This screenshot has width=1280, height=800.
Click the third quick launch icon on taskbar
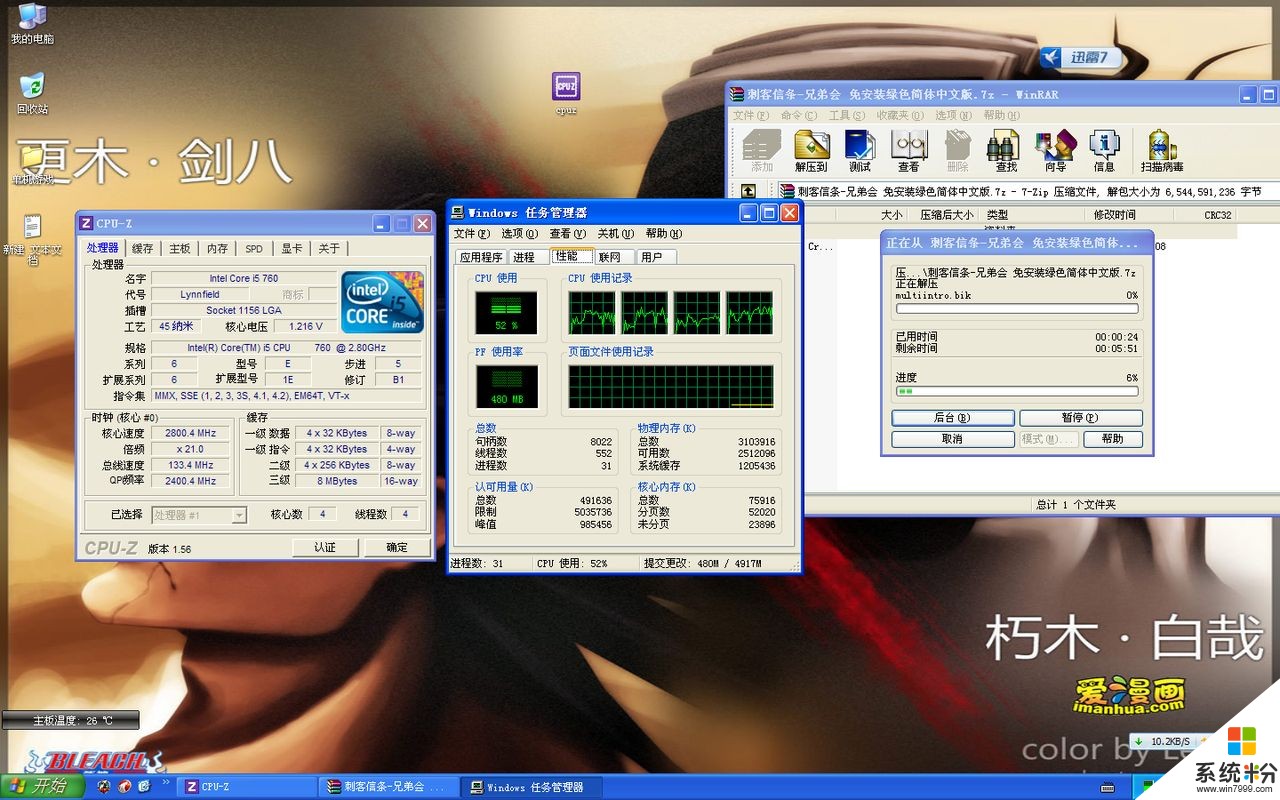pyautogui.click(x=144, y=787)
